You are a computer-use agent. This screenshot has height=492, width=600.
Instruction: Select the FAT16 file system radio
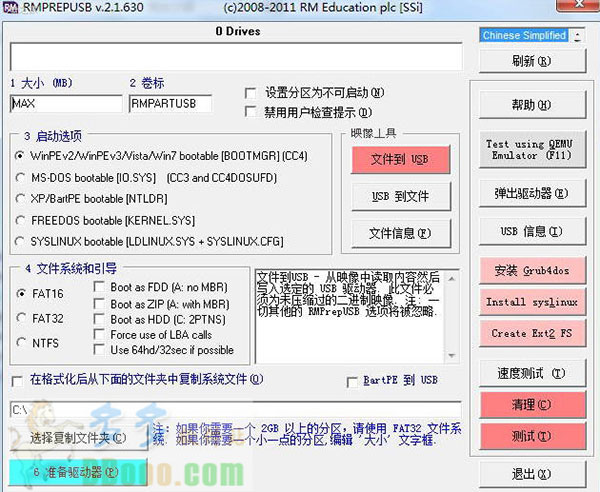(22, 294)
